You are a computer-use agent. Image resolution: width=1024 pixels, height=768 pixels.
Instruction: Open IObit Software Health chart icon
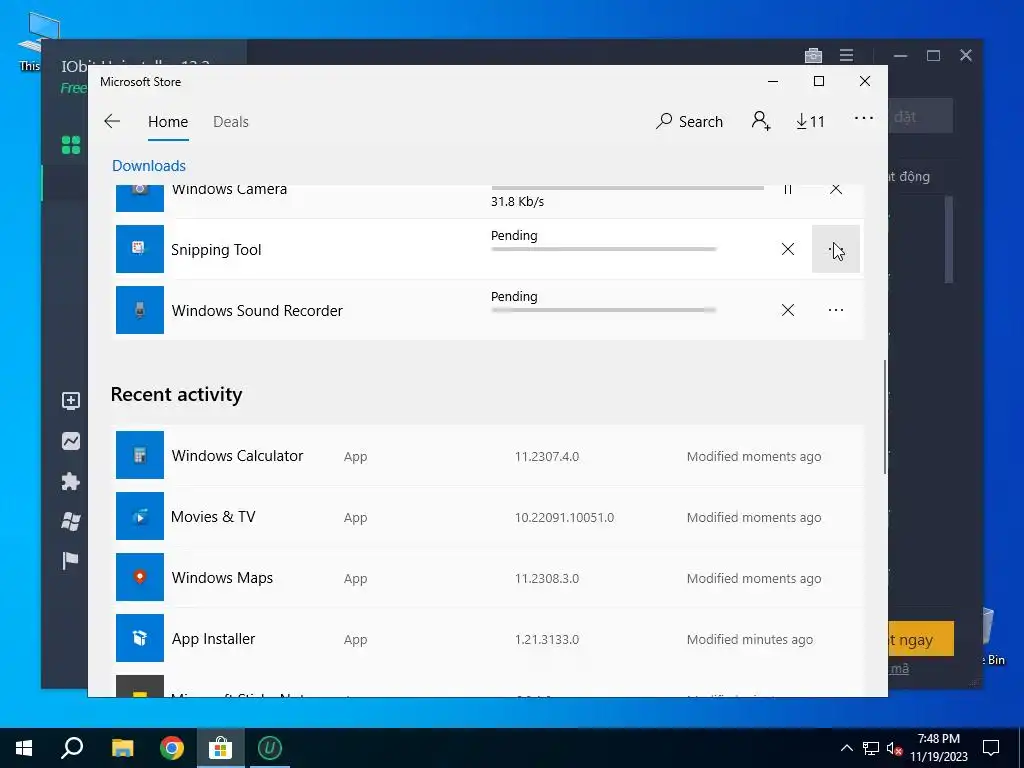[71, 441]
